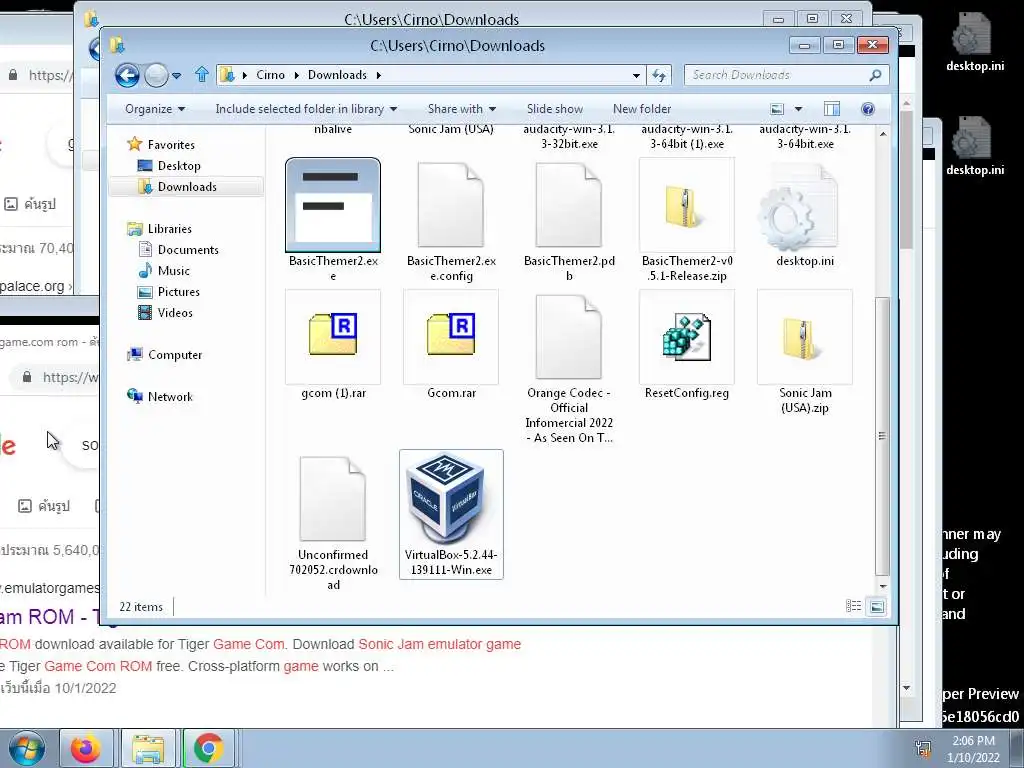Select the gcom (1).rar archive
The height and width of the screenshot is (768, 1024).
pos(333,344)
